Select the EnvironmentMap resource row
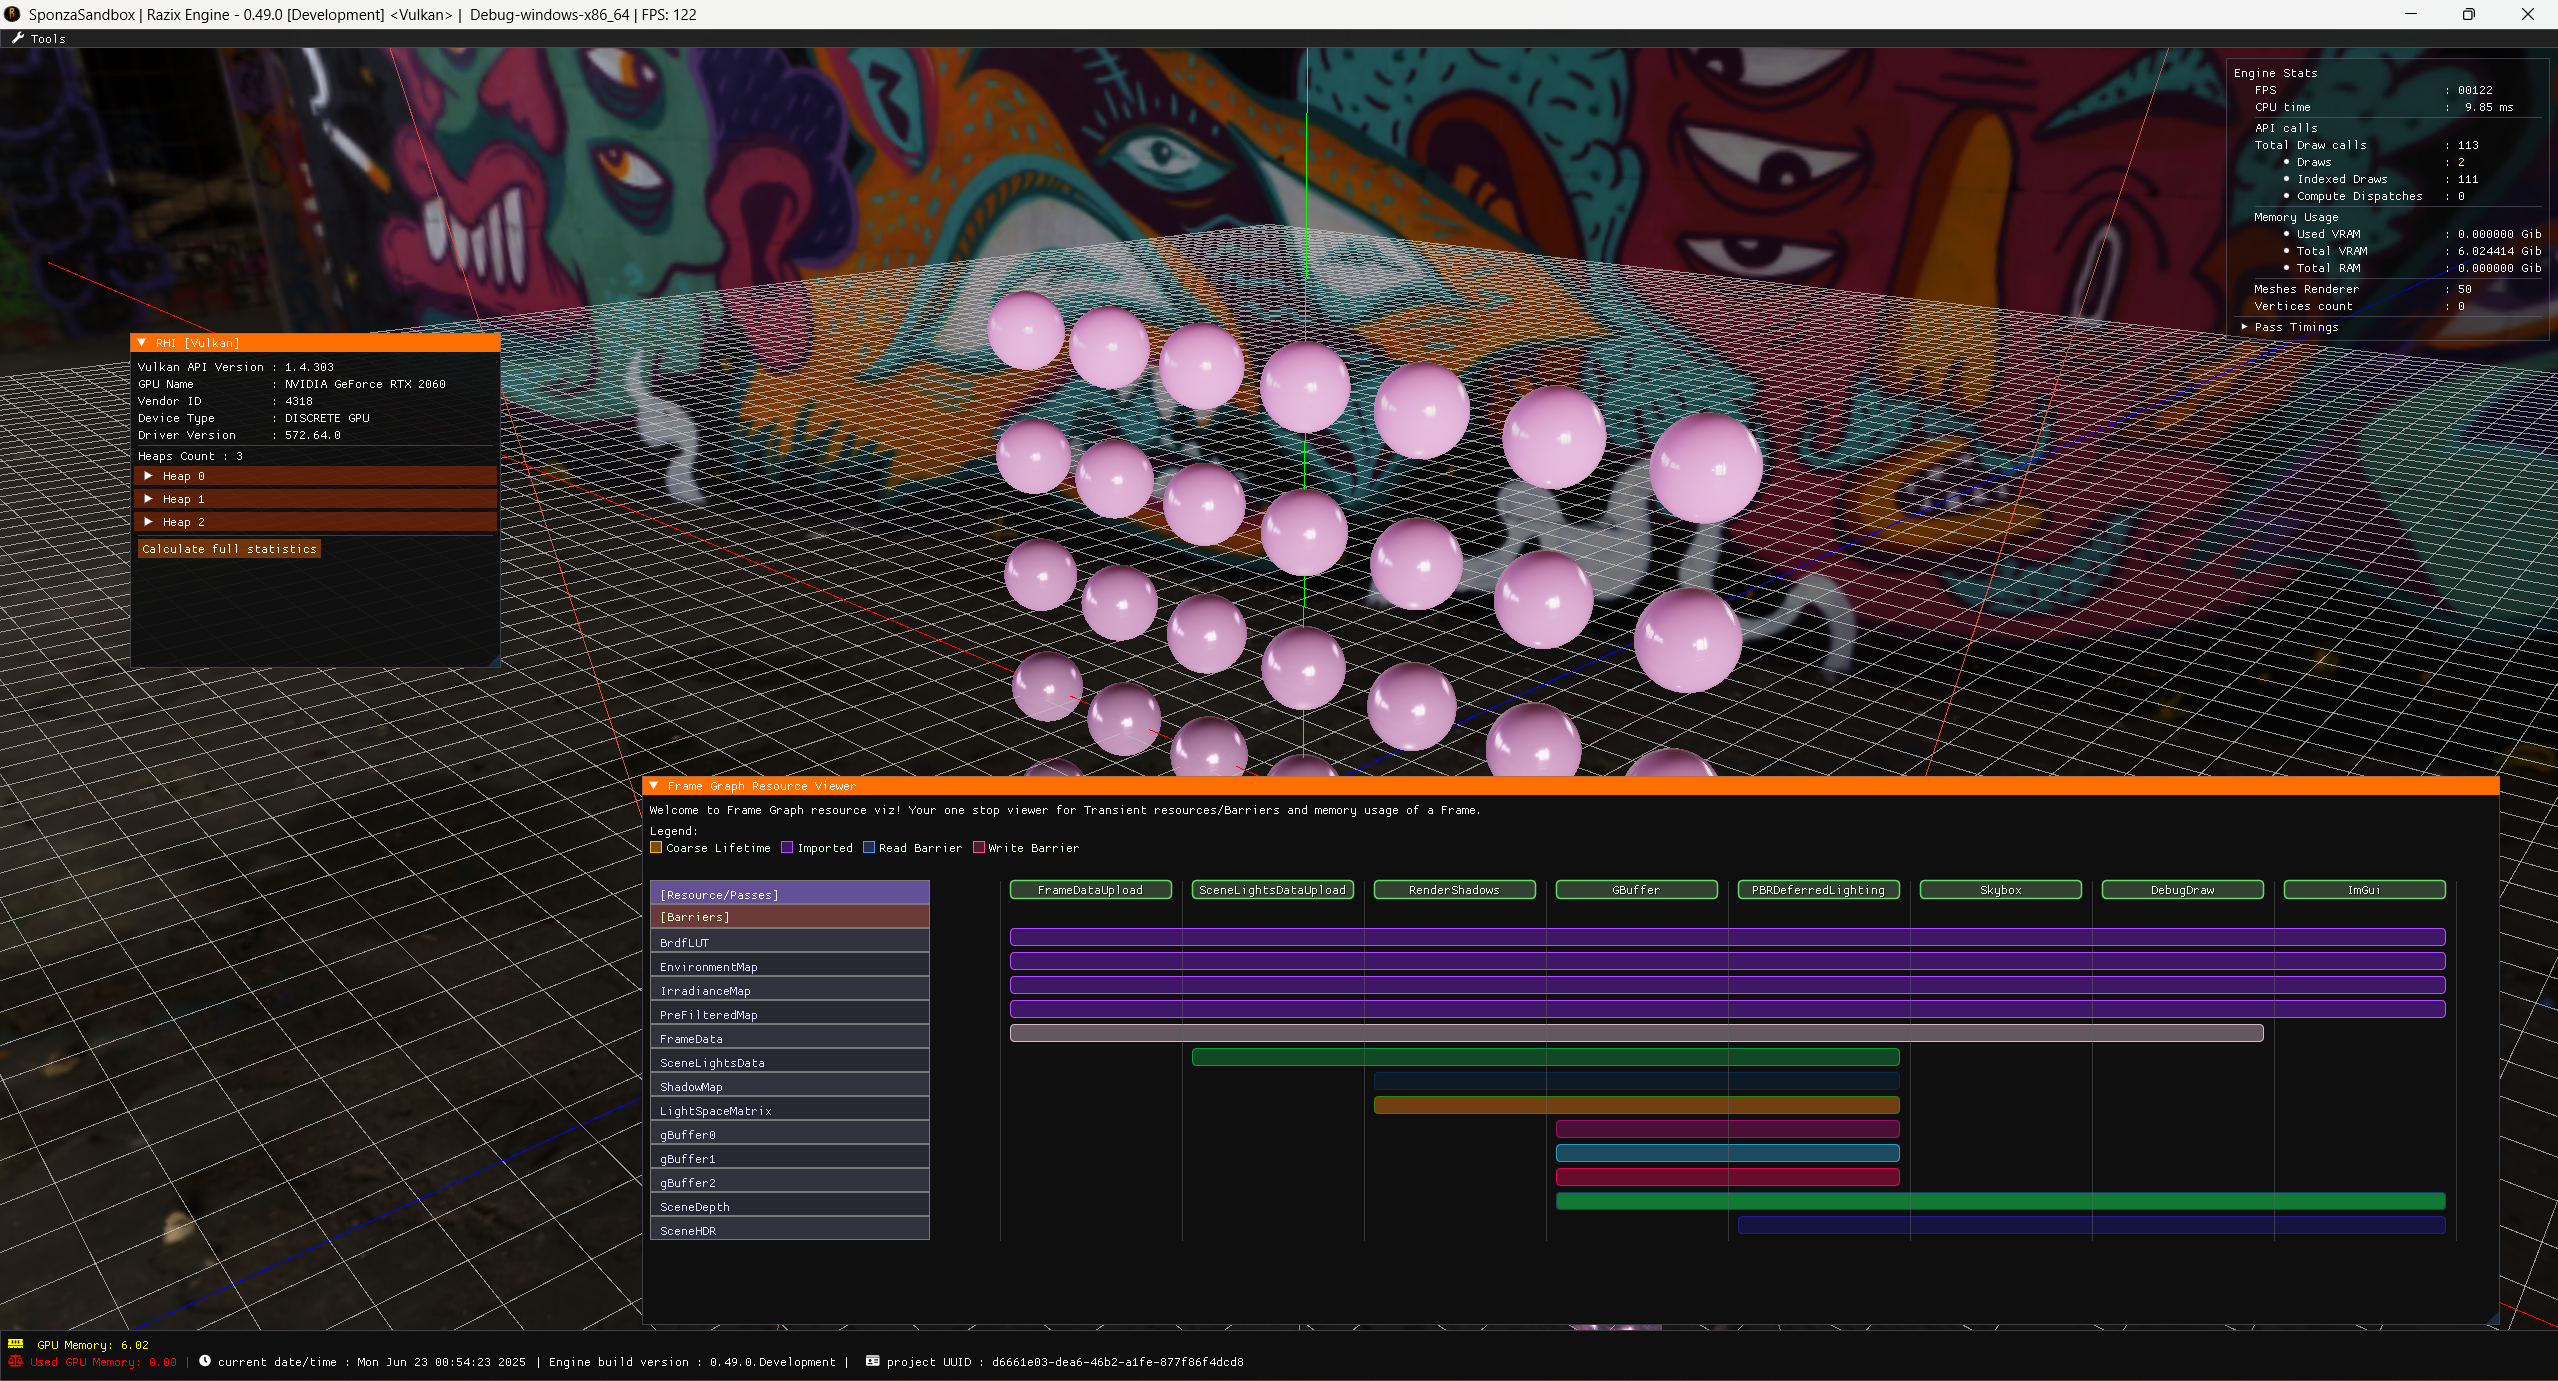The height and width of the screenshot is (1381, 2558). [790, 966]
